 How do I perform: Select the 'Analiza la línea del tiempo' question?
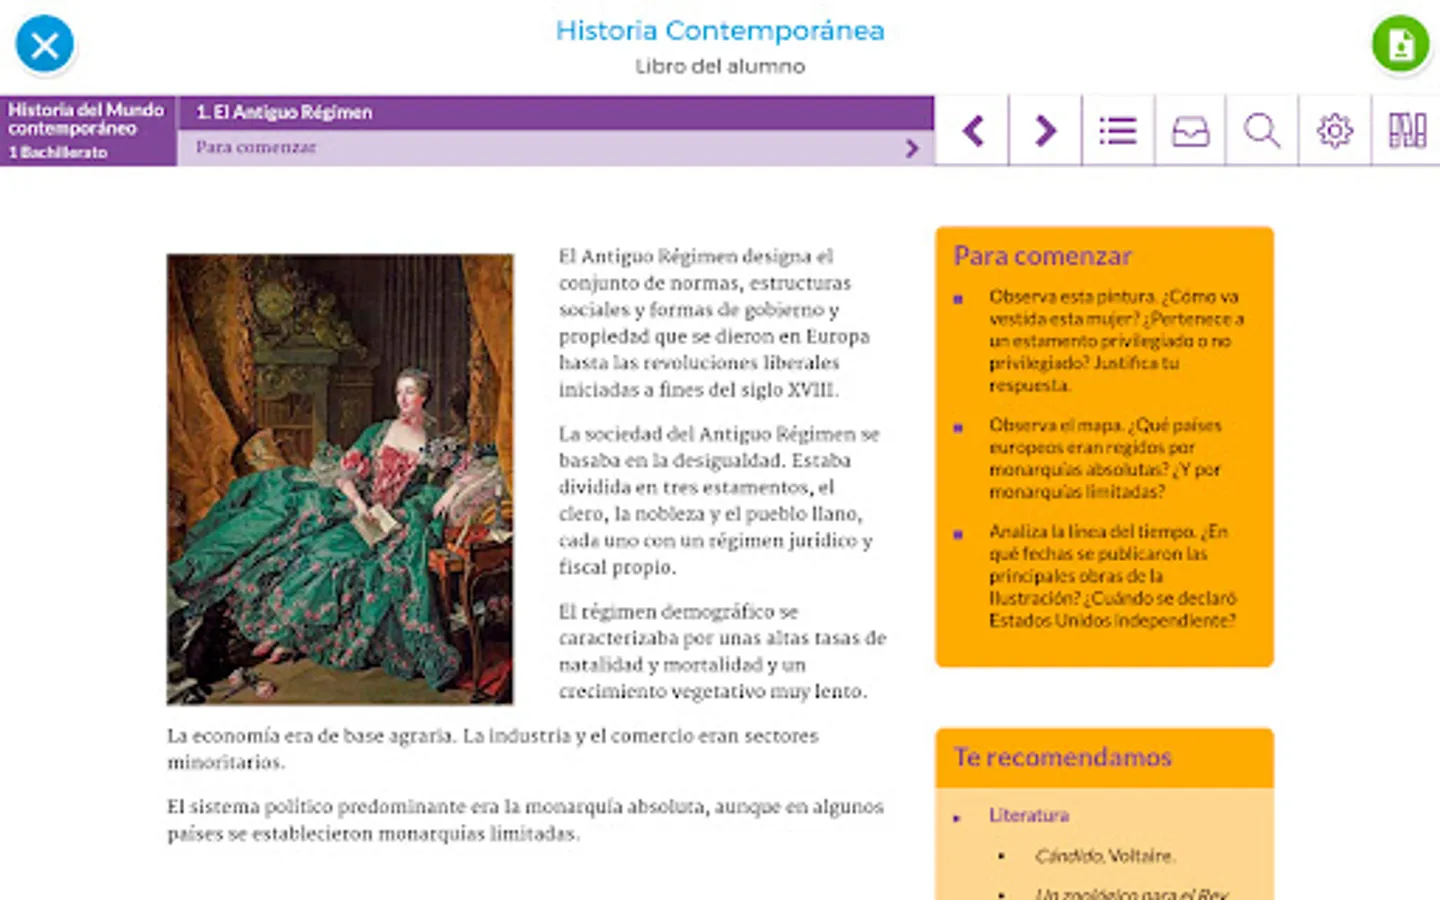coord(1113,576)
